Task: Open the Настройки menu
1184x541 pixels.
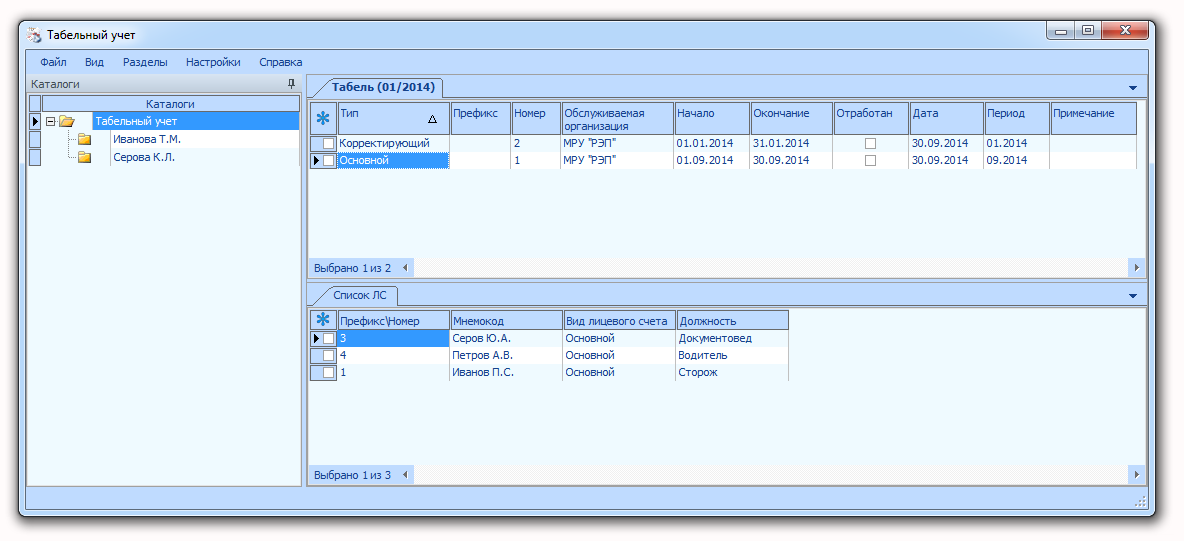Action: point(213,63)
